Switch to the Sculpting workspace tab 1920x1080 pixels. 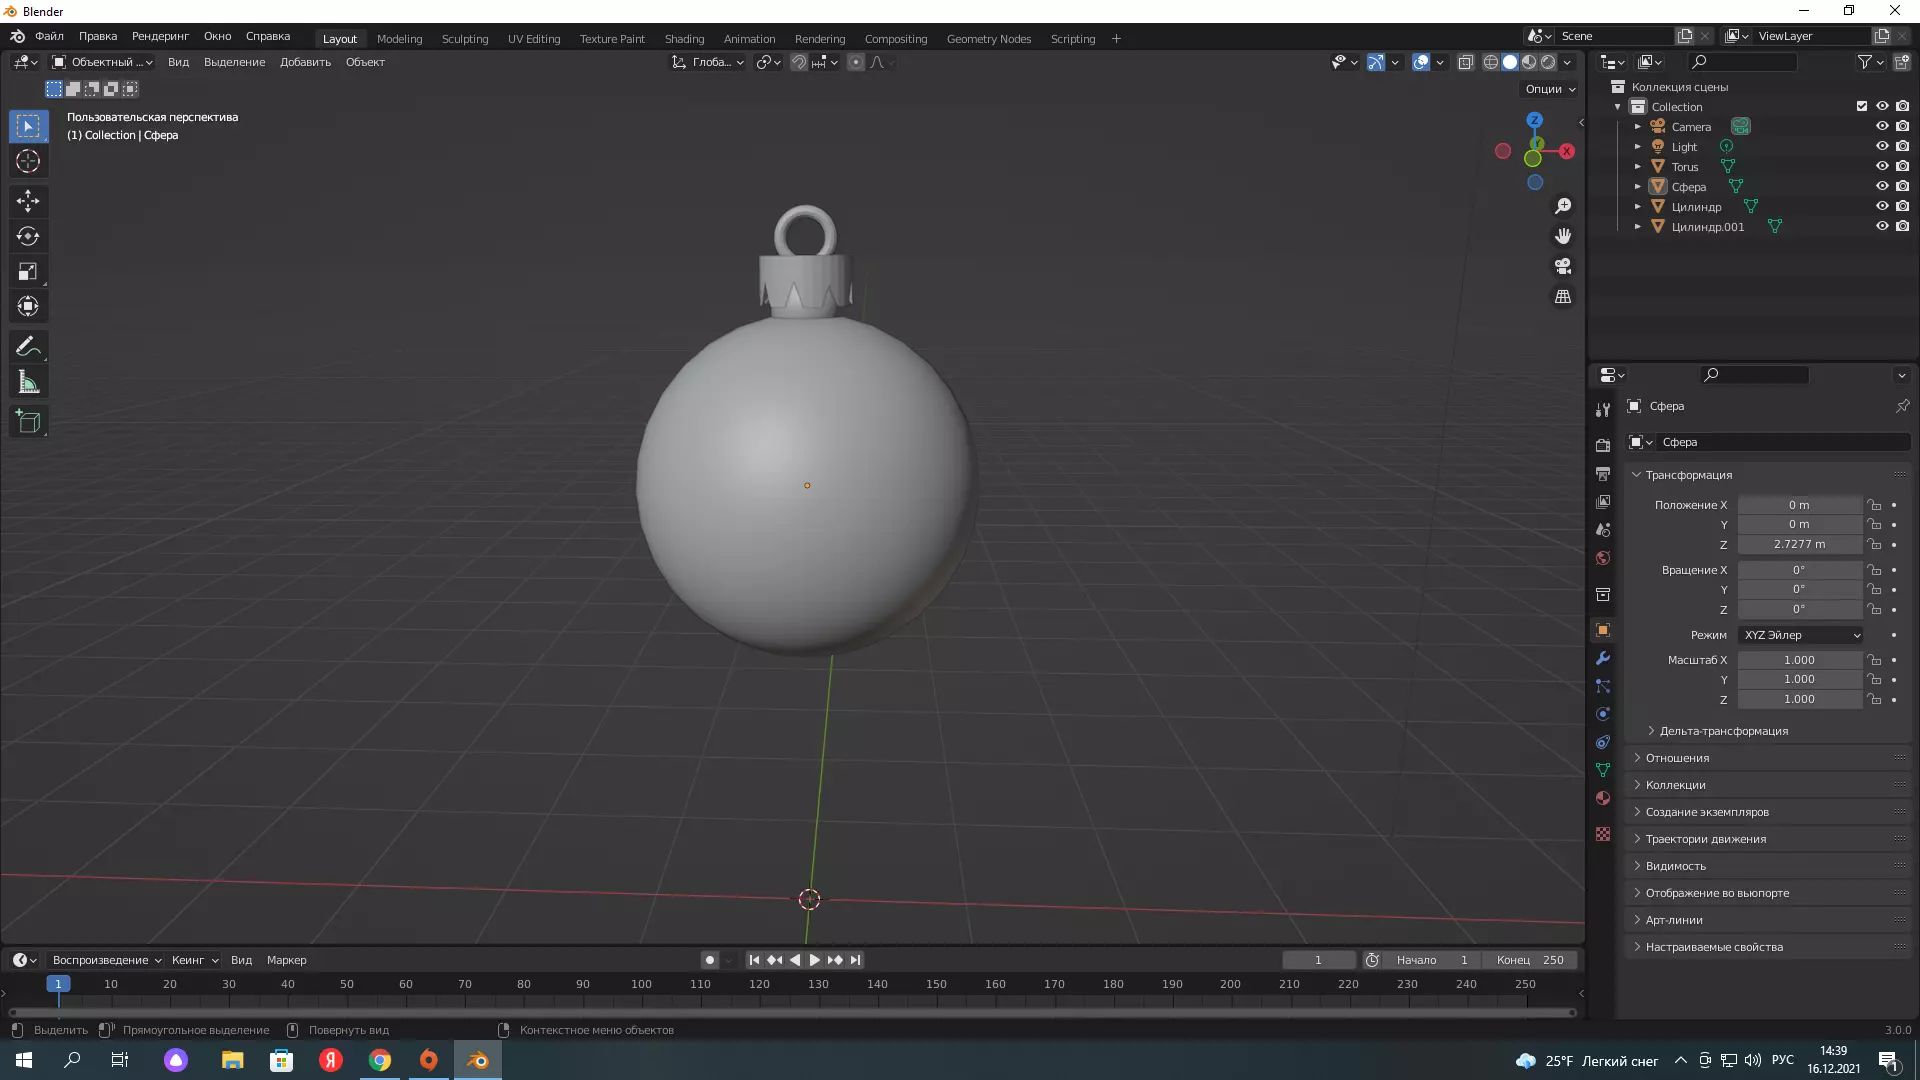coord(465,39)
